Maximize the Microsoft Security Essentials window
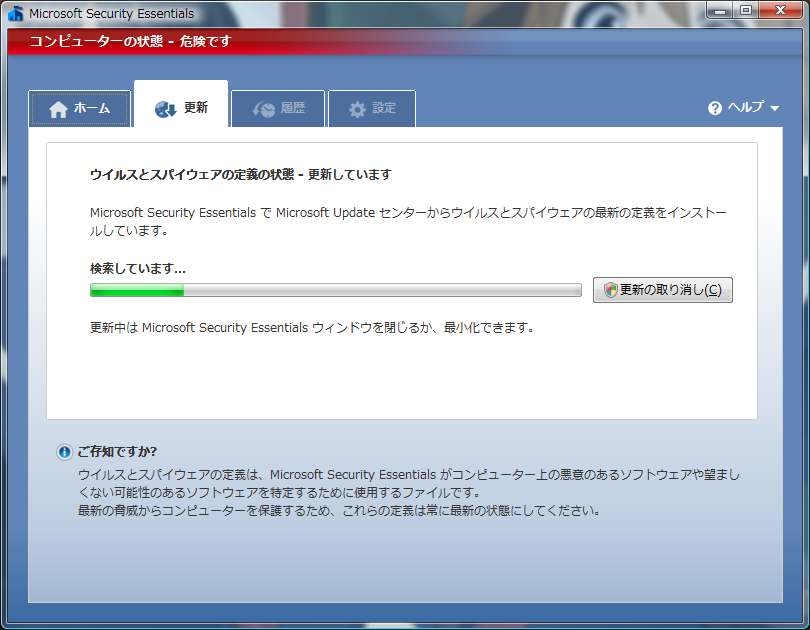This screenshot has width=810, height=630. pos(746,10)
